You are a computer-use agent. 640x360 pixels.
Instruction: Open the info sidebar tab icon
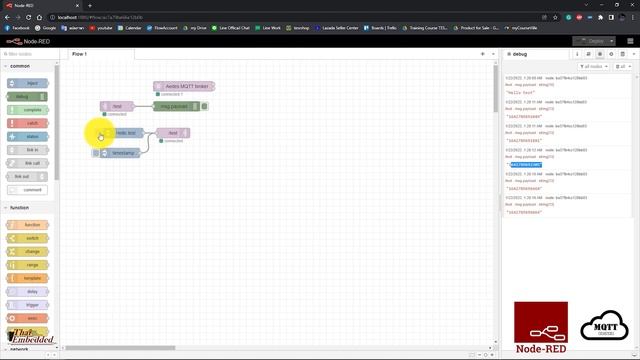click(x=577, y=54)
